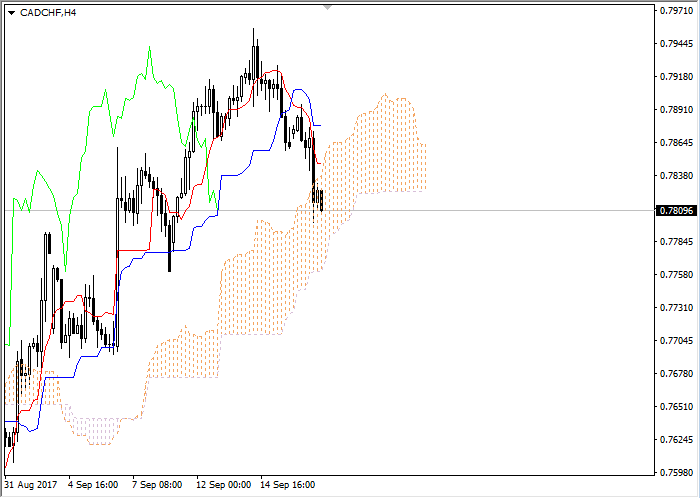Click the 7 Sep 08:00 time label
Screen dimensions: 700x498
tap(157, 485)
